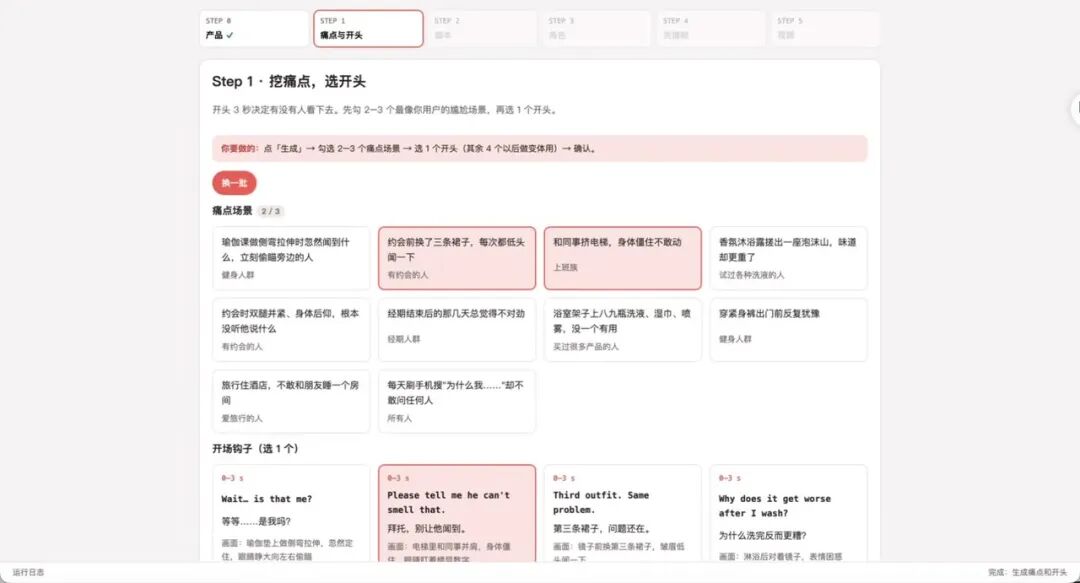Viewport: 1080px width, 583px height.
Task: Click the 试过各种洗液的人 tag
Action: click(x=751, y=275)
